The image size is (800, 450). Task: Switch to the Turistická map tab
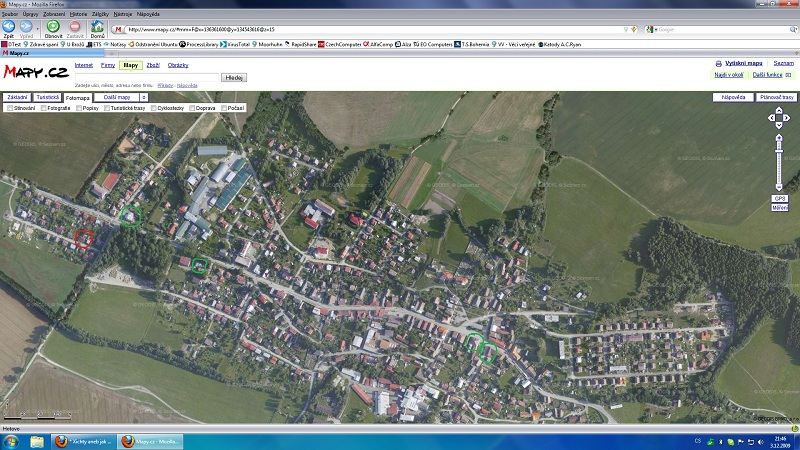click(47, 97)
